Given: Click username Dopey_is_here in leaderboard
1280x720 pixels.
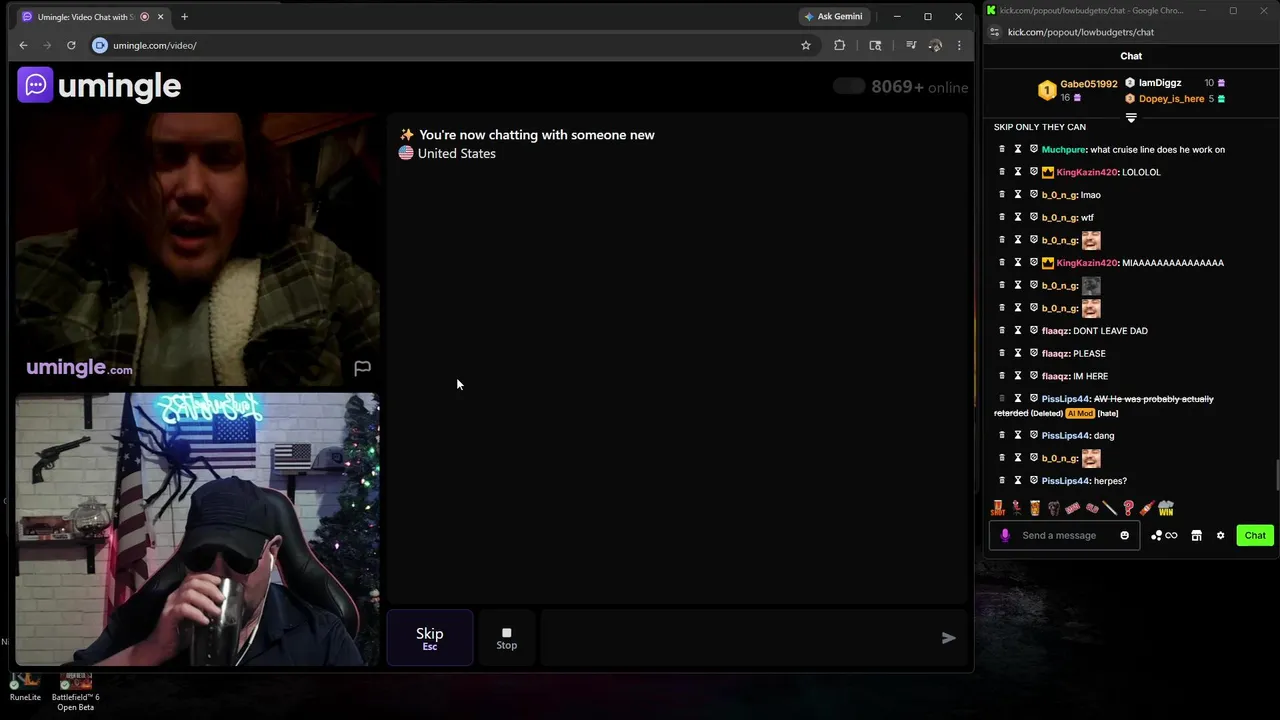Looking at the screenshot, I should (1171, 99).
